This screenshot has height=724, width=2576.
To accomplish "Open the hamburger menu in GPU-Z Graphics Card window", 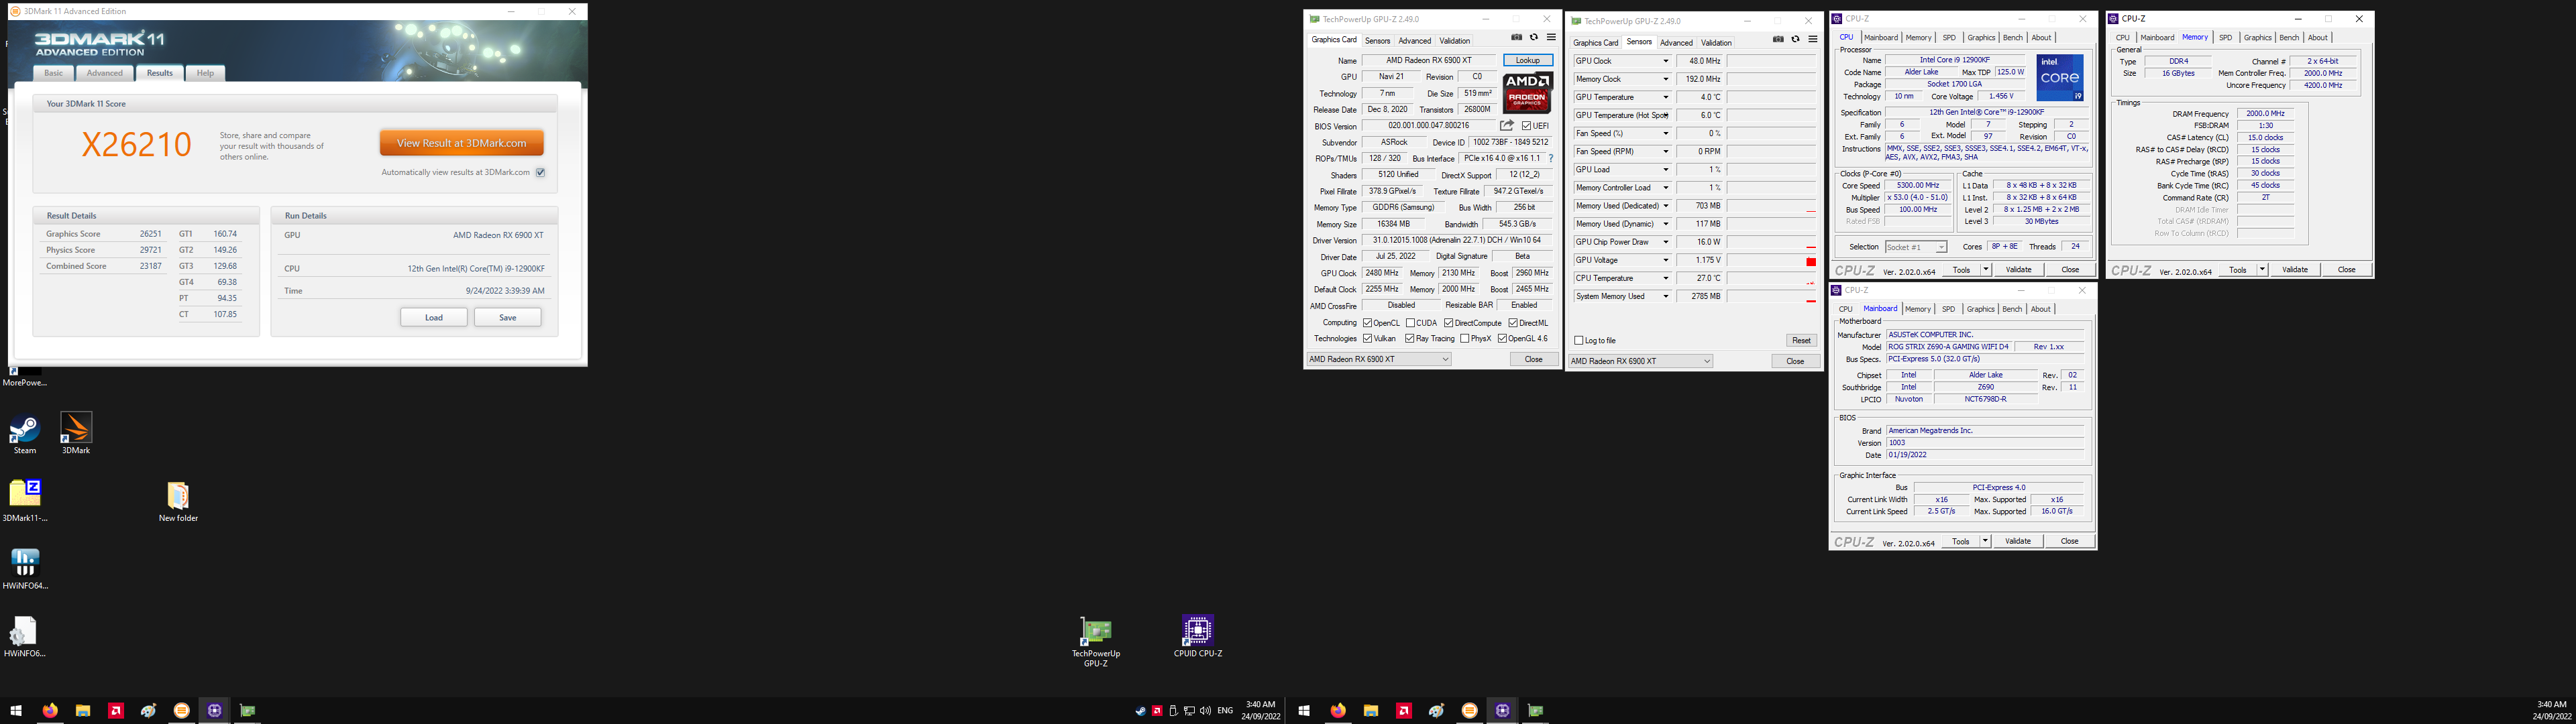I will 1551,38.
